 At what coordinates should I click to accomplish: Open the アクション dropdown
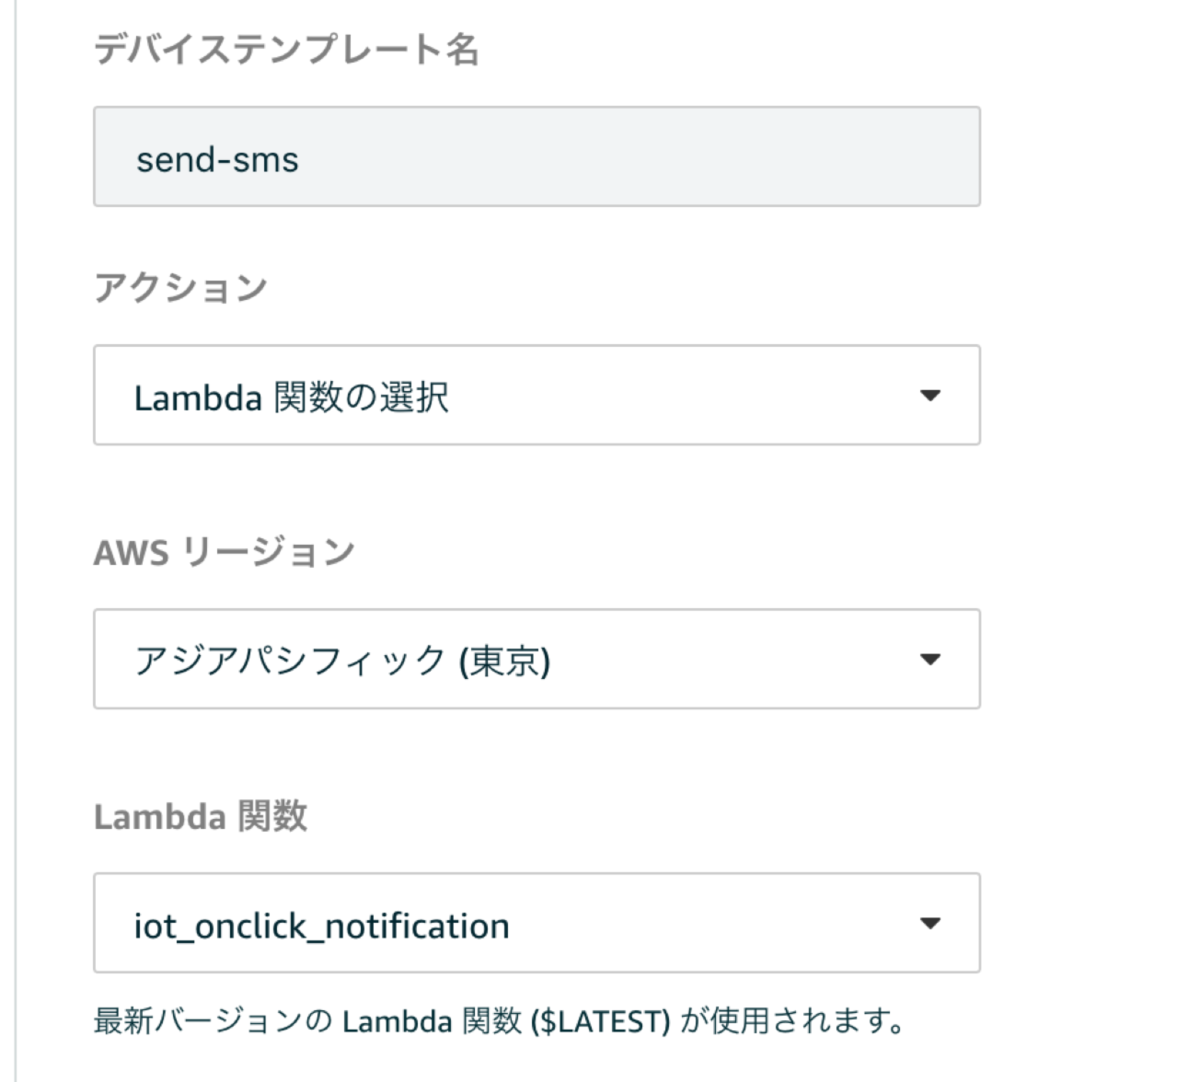click(536, 395)
